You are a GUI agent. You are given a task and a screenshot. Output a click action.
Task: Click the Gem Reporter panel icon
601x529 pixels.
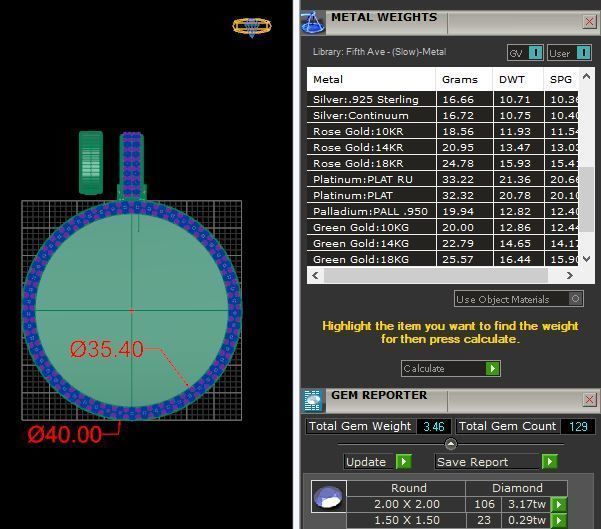coord(313,400)
